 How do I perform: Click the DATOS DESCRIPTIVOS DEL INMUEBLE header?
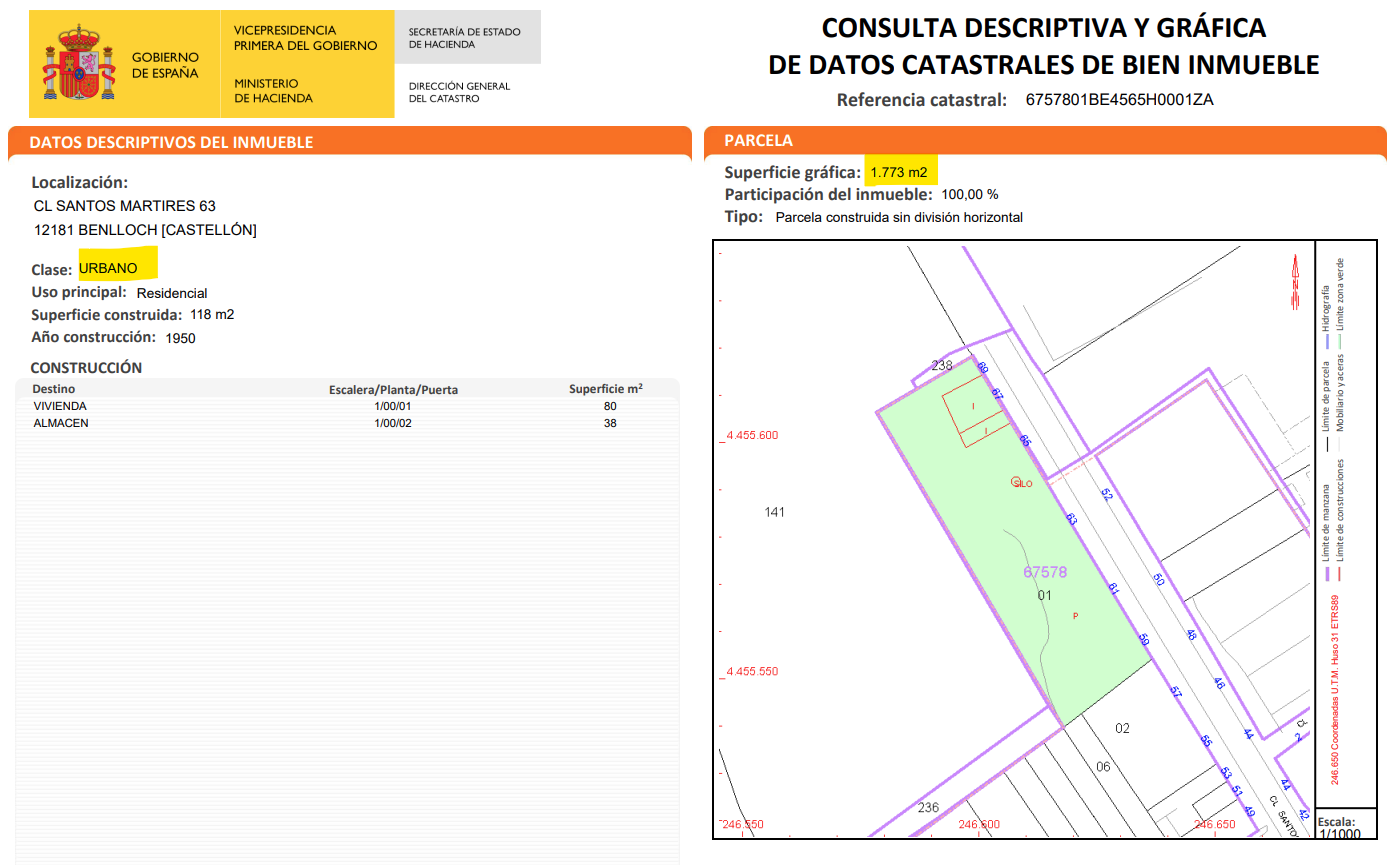pyautogui.click(x=171, y=142)
